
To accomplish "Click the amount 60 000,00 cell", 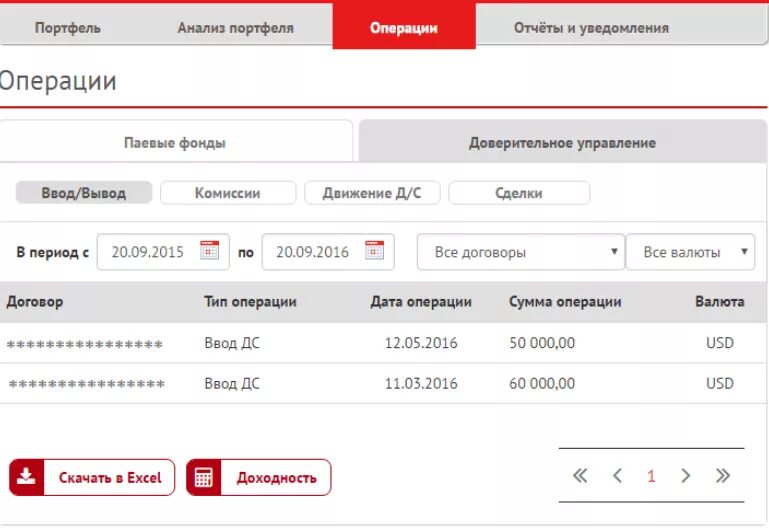I will click(542, 383).
